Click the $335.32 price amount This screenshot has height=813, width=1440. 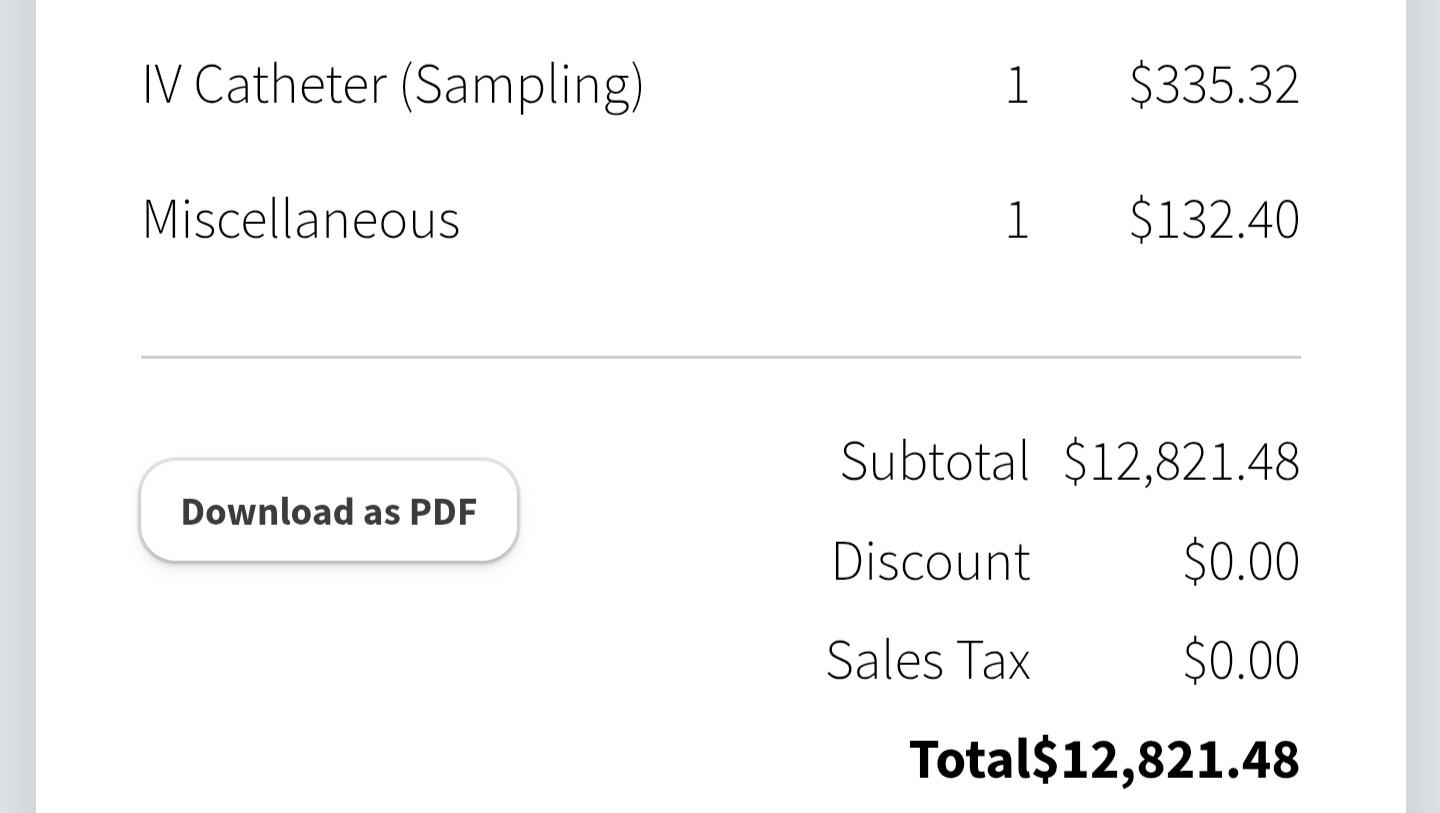click(x=1214, y=84)
